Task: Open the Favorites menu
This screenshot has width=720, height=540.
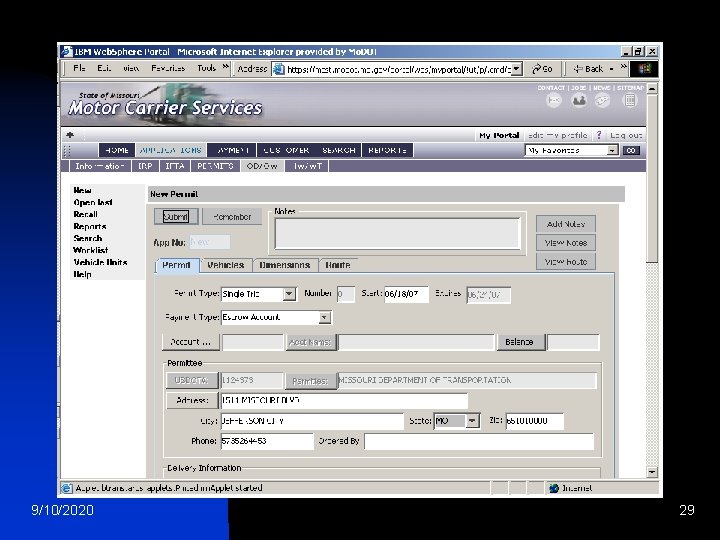Action: (x=168, y=68)
